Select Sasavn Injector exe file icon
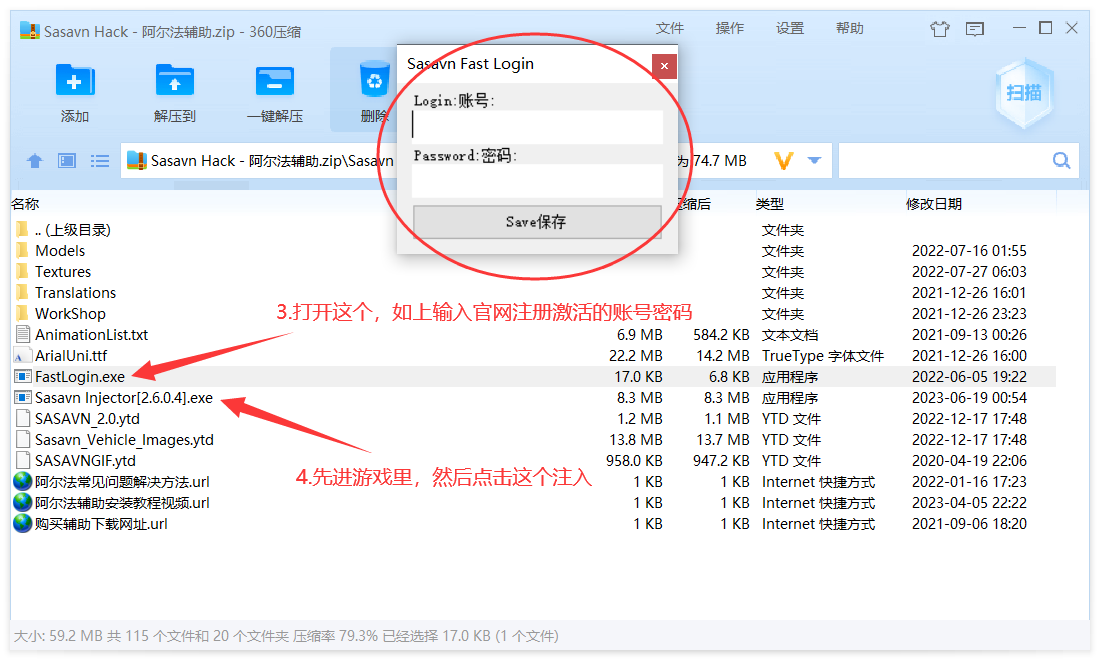Image resolution: width=1100 pixels, height=660 pixels. pos(22,398)
